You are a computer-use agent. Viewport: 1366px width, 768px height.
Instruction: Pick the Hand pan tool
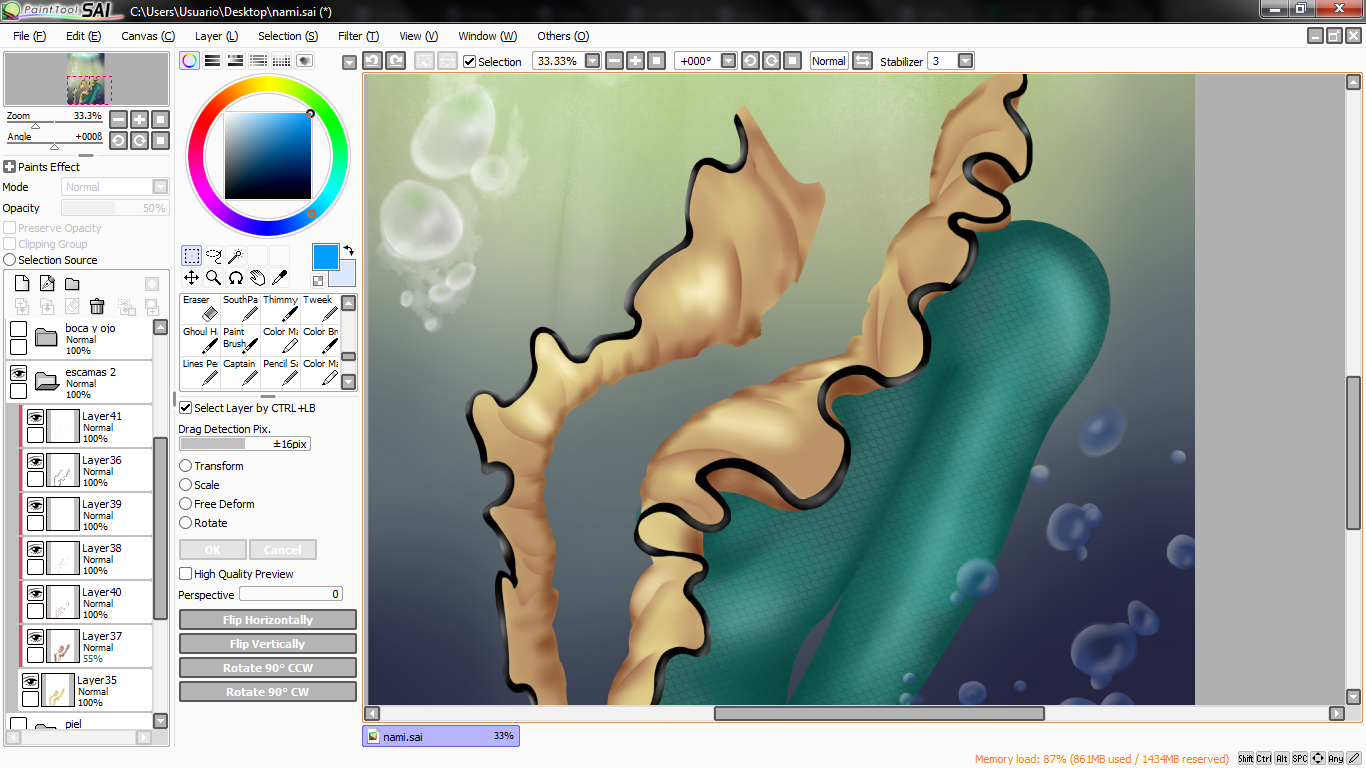[257, 278]
